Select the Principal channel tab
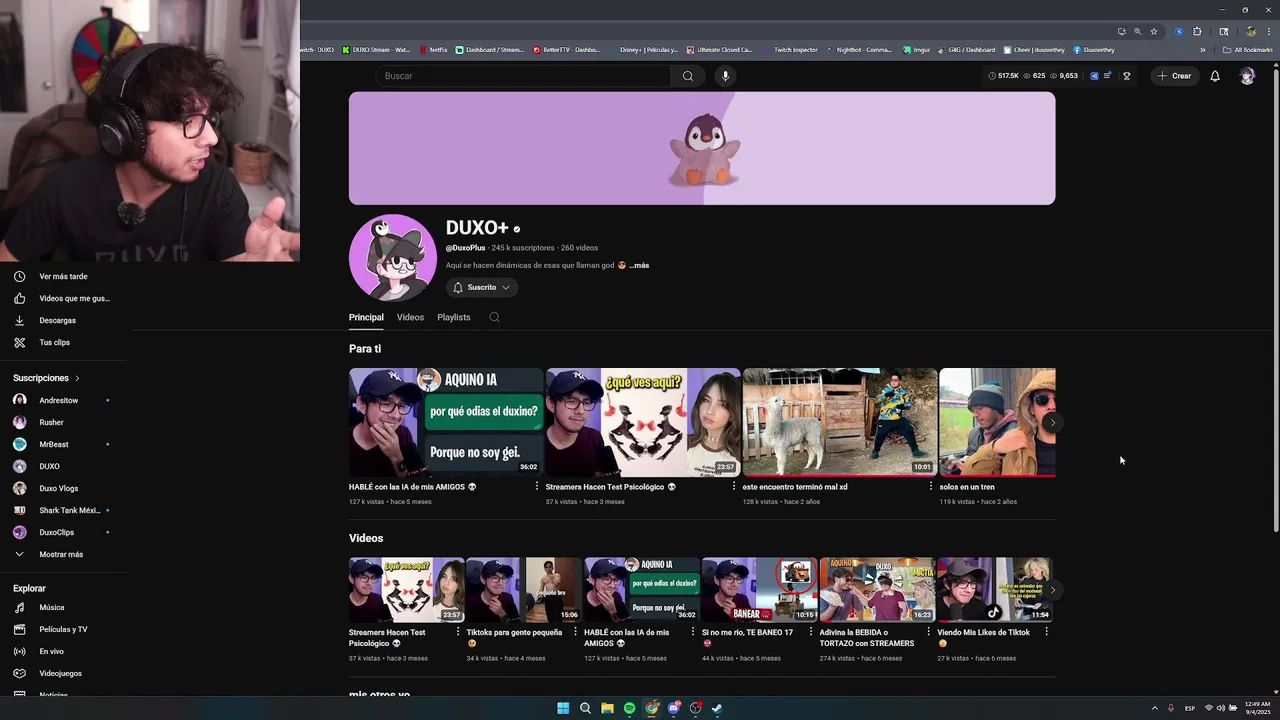 tap(366, 317)
